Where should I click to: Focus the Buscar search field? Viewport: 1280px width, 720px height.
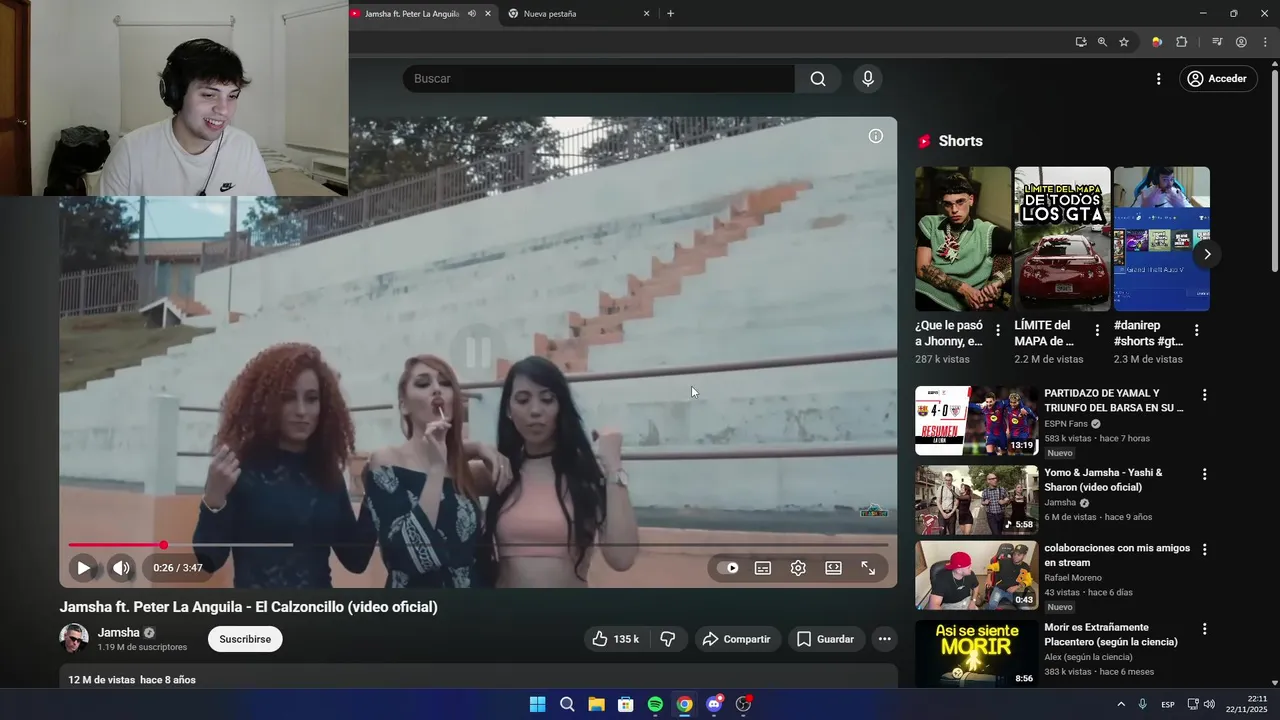tap(599, 79)
